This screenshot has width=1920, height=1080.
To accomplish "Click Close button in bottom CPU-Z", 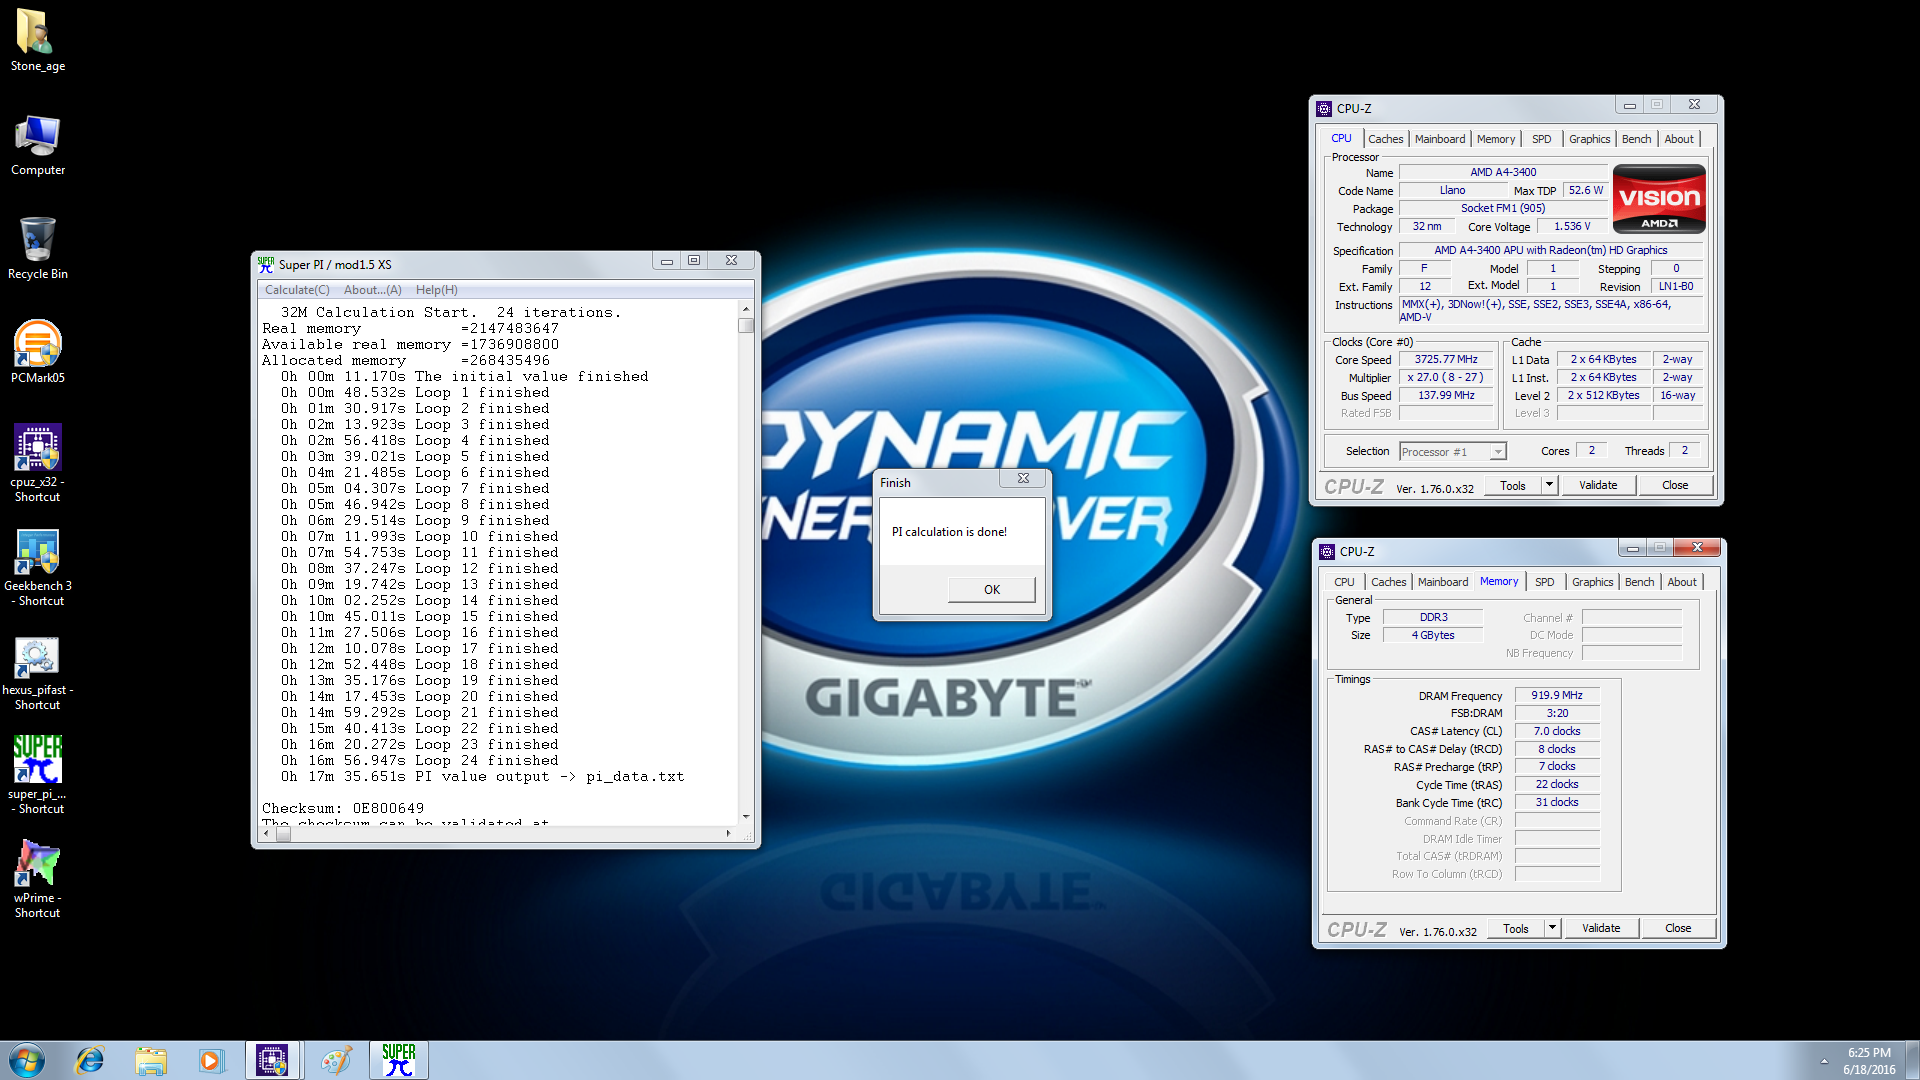I will coord(1678,928).
